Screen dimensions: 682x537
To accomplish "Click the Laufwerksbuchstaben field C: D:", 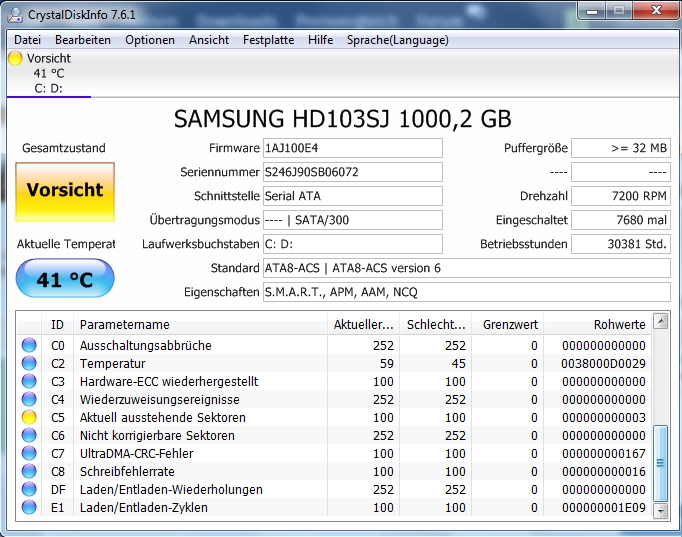I will click(x=353, y=244).
